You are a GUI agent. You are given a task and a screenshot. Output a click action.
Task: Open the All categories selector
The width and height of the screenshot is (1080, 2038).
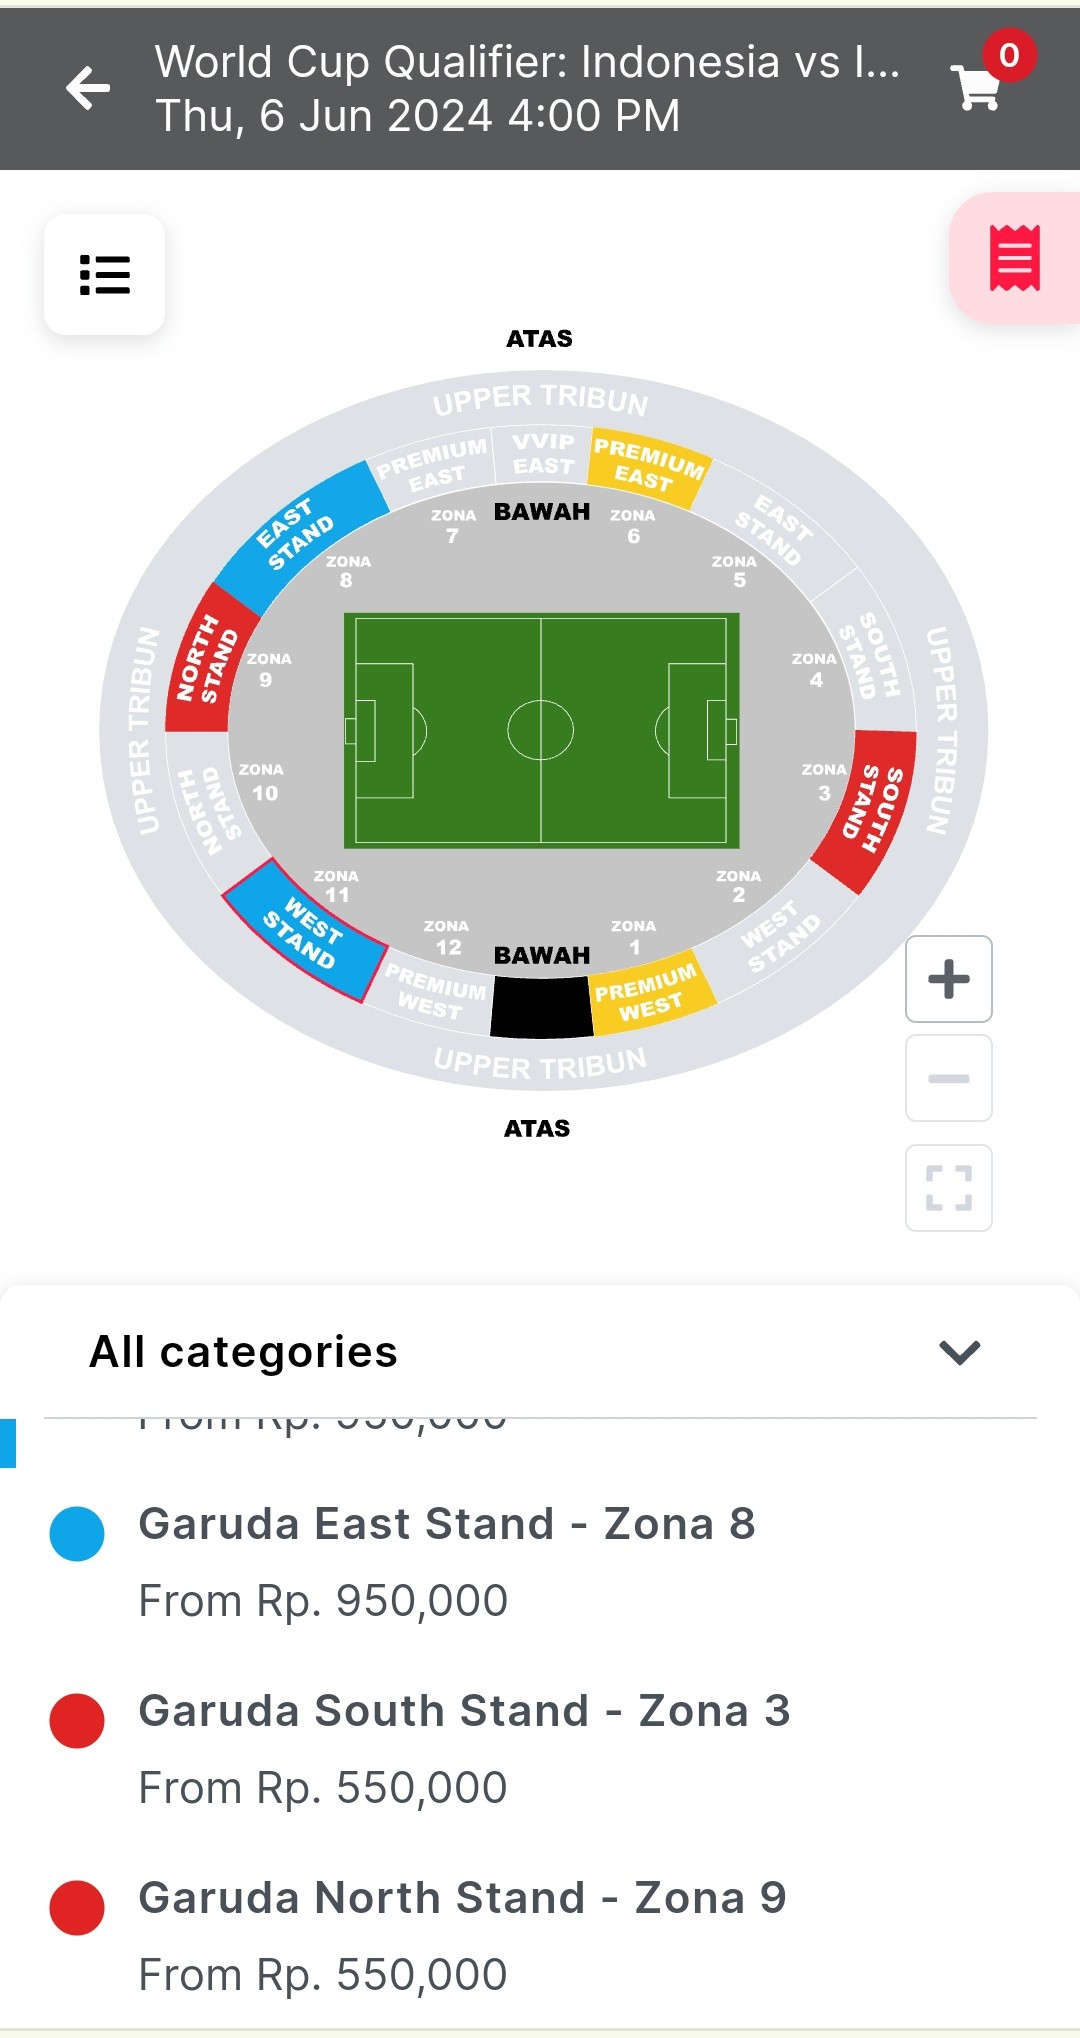click(x=244, y=1352)
